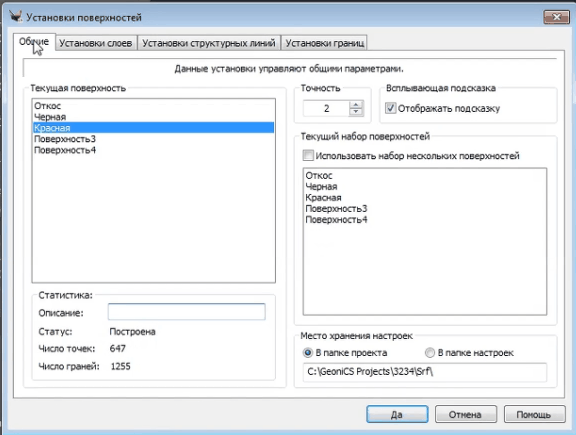Disable the Отображать подсказку checkbox
The height and width of the screenshot is (435, 576).
390,108
